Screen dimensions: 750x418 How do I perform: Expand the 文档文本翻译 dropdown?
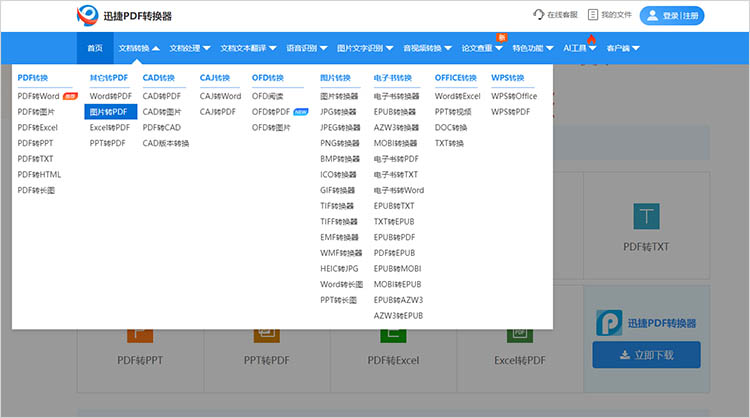pyautogui.click(x=248, y=48)
